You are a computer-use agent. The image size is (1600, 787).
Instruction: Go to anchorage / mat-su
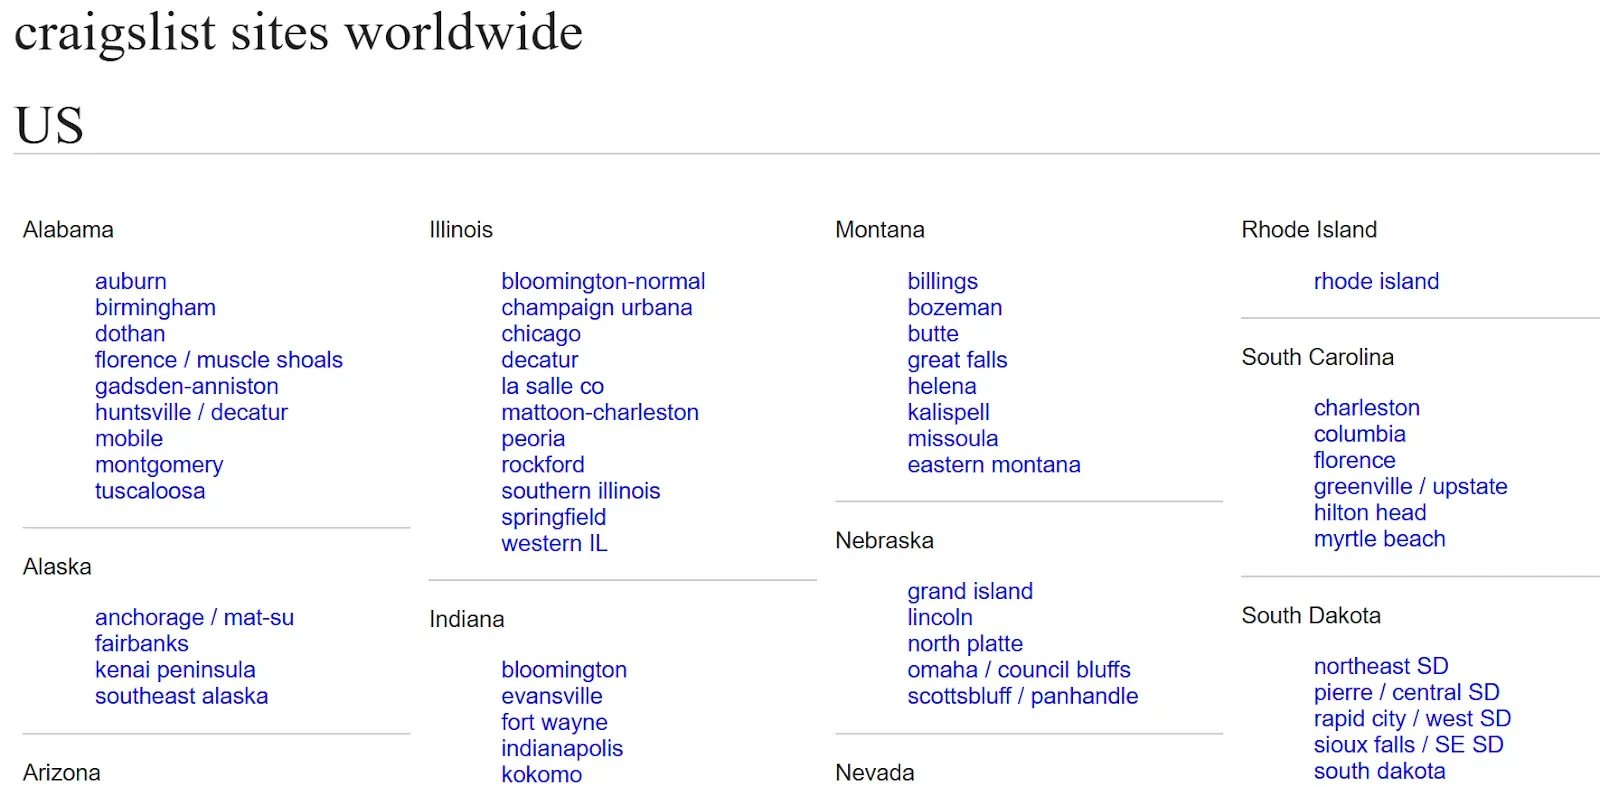pyautogui.click(x=194, y=618)
